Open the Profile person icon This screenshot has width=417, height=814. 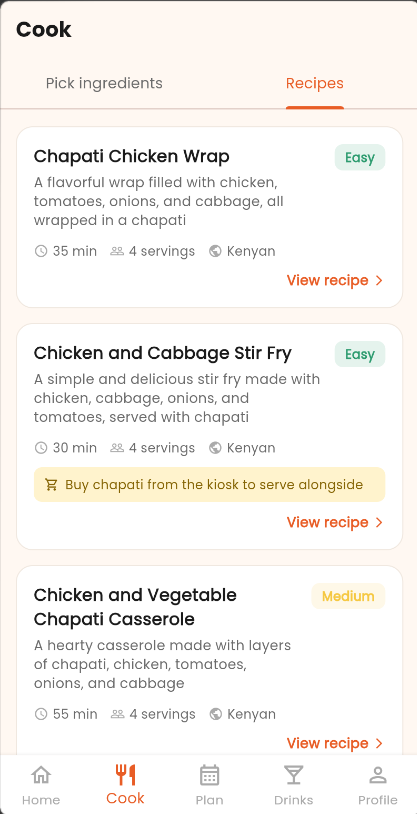click(378, 776)
